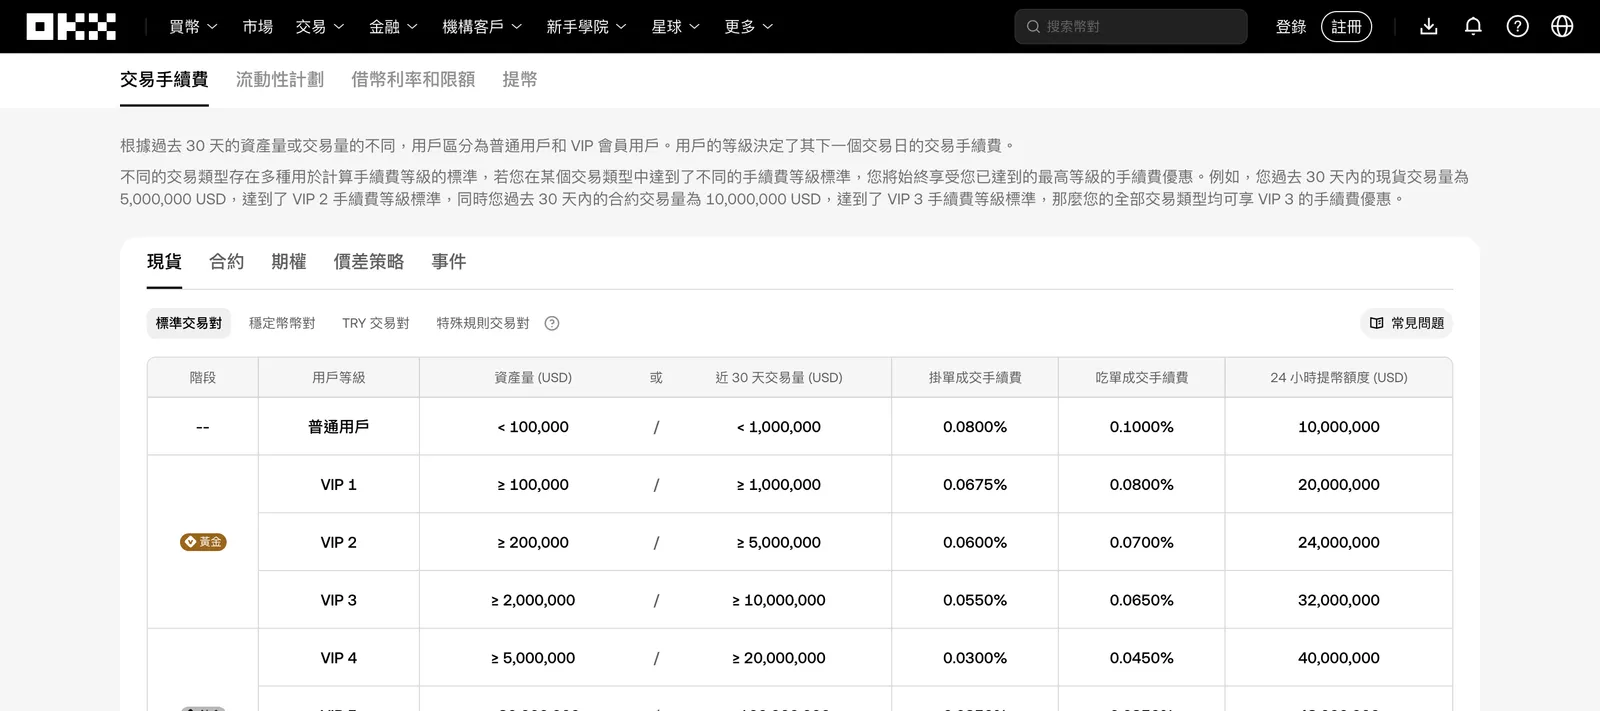Click the OKX logo

click(71, 27)
